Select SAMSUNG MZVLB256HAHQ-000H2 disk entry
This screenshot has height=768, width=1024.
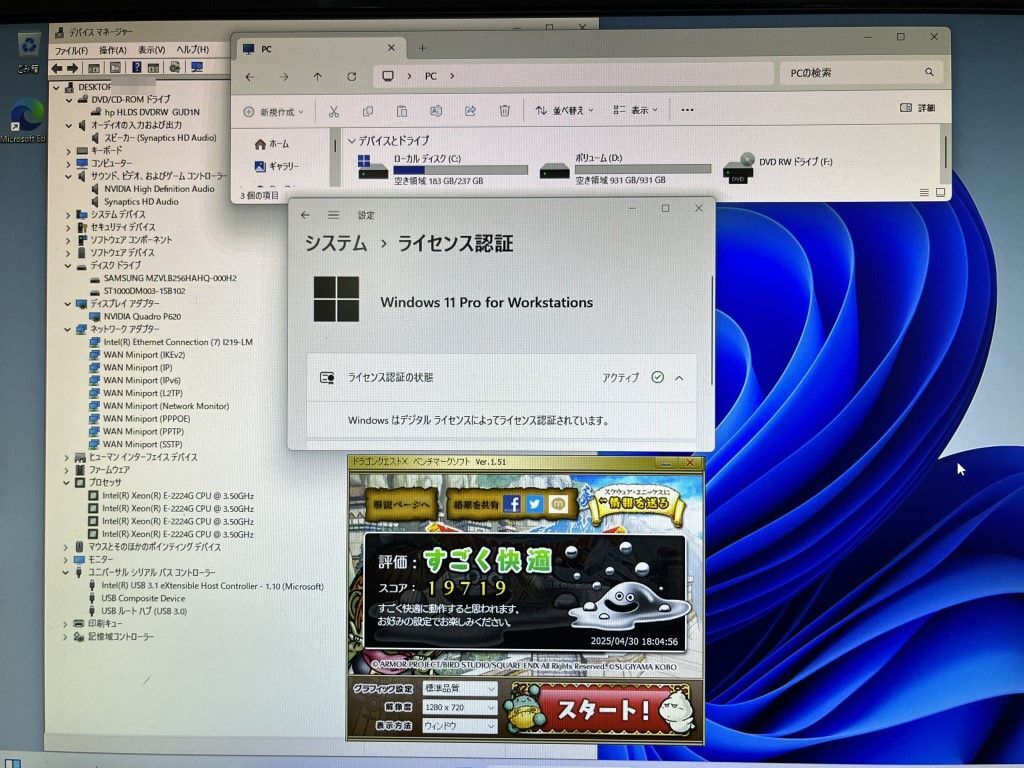[x=163, y=278]
